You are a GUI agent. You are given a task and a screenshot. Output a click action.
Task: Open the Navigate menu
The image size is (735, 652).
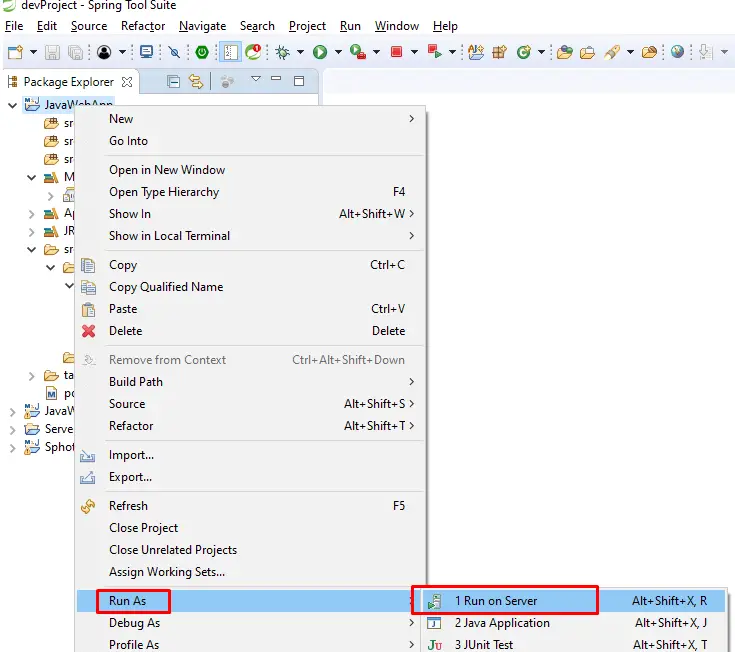pyautogui.click(x=202, y=26)
